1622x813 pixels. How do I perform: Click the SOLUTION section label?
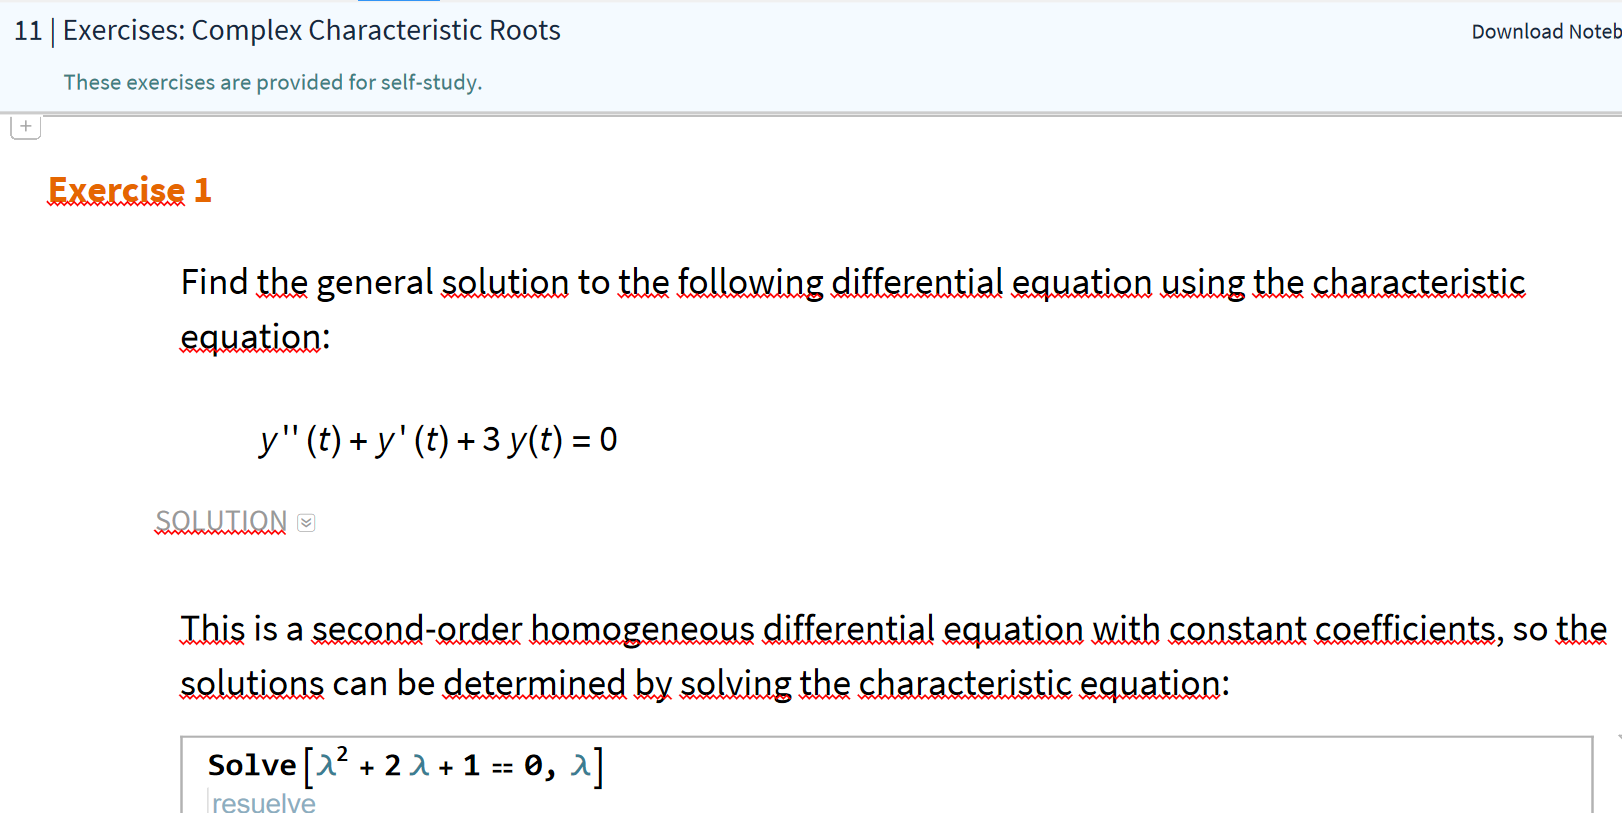tap(221, 521)
